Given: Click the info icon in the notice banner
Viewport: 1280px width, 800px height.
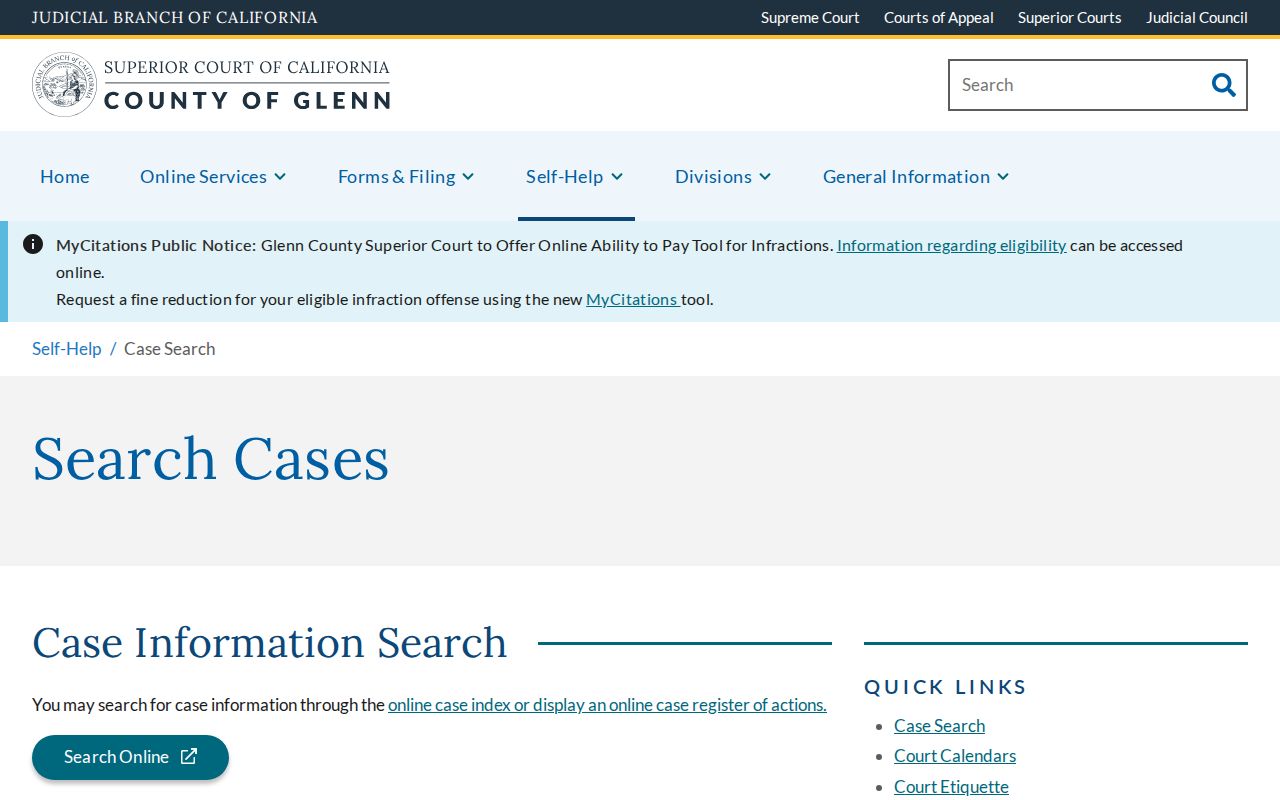Looking at the screenshot, I should 33,244.
